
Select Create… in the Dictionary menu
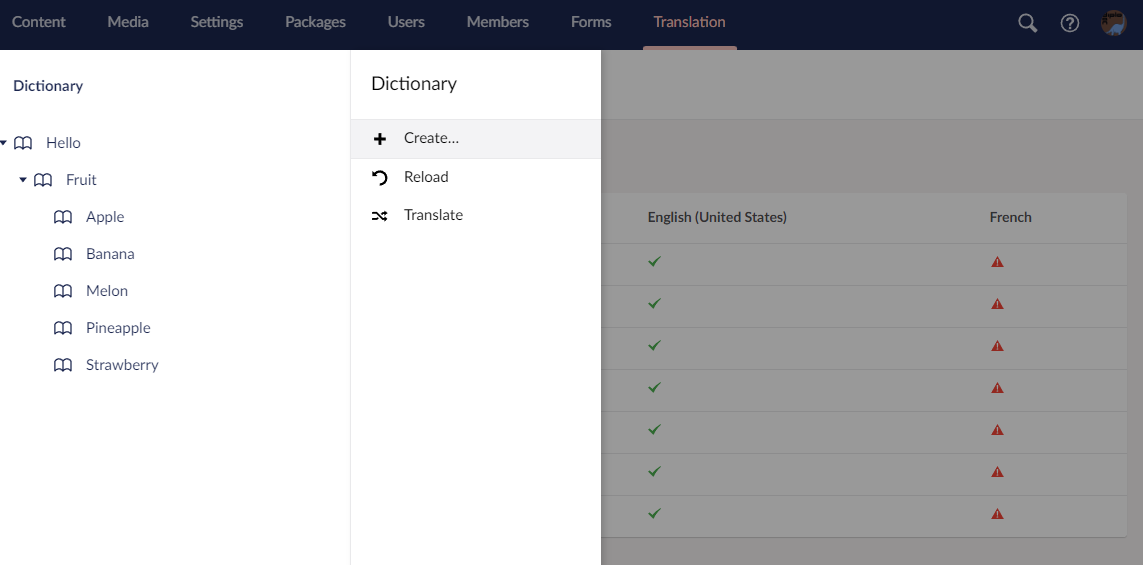tap(431, 138)
